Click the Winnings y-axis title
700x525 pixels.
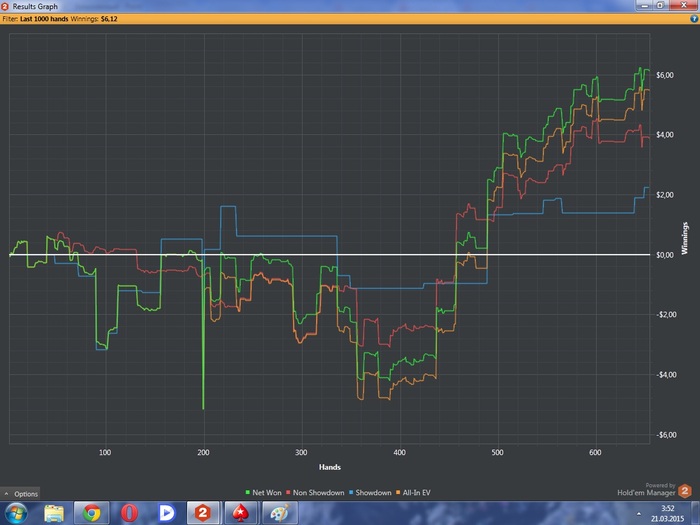click(685, 238)
